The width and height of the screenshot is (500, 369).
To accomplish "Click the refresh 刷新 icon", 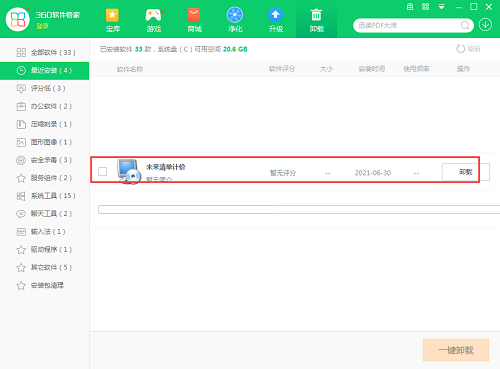I will coord(461,49).
